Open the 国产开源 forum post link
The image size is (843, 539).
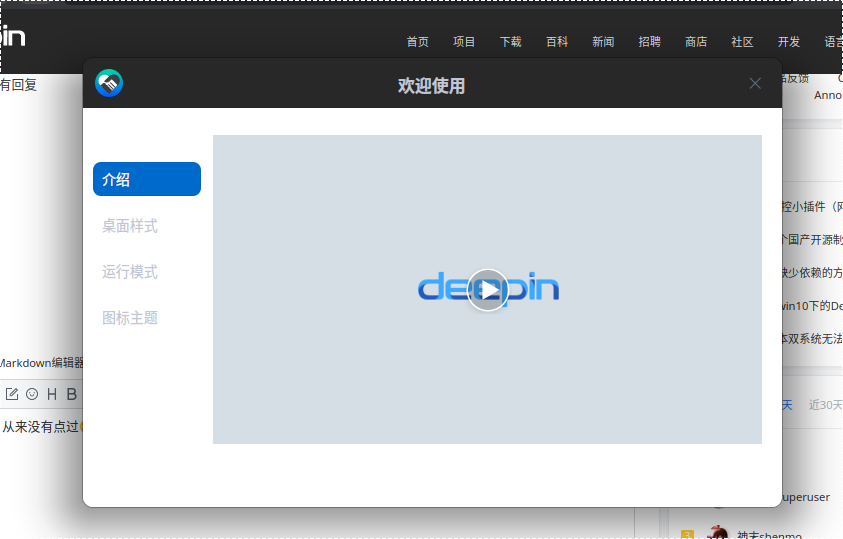[812, 240]
